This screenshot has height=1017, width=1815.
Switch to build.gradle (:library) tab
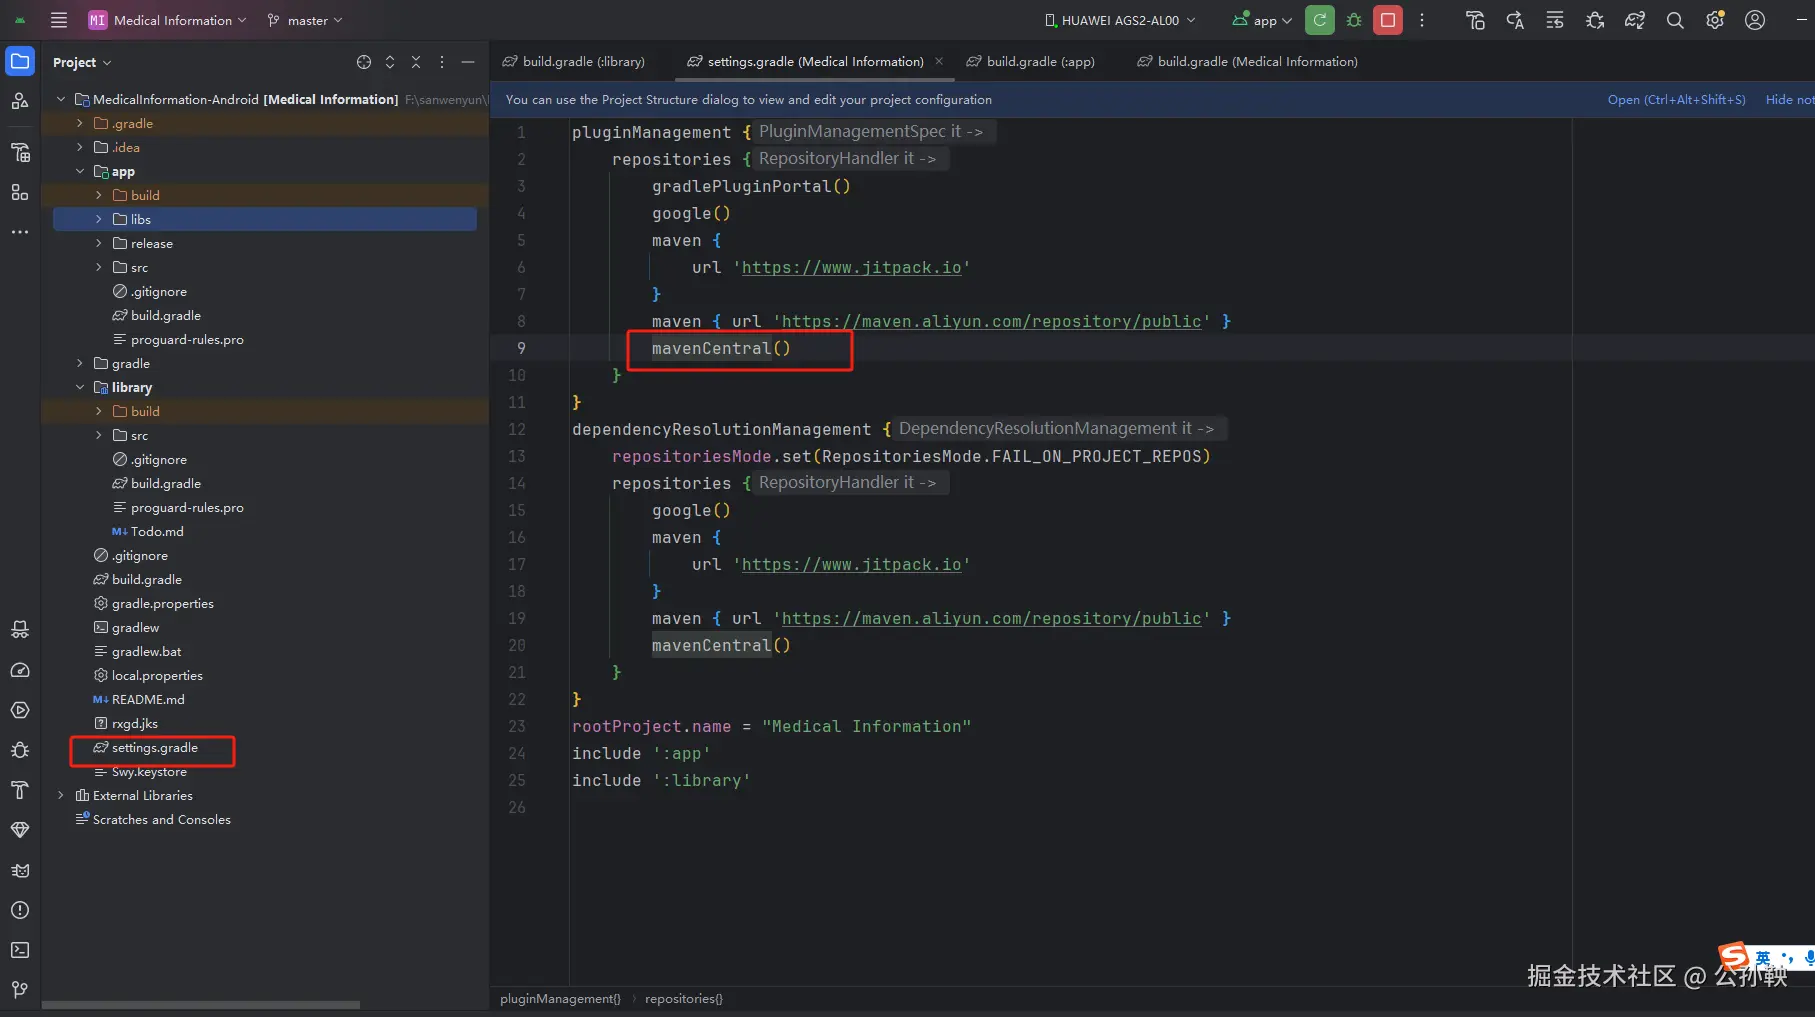tap(574, 62)
